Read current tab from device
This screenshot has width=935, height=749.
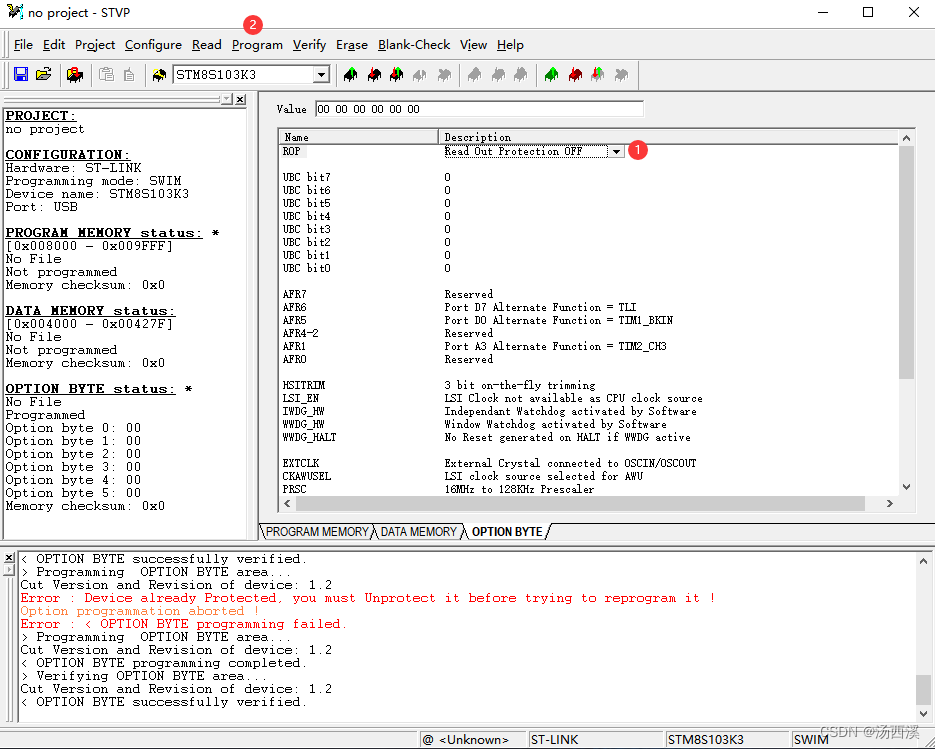(349, 74)
